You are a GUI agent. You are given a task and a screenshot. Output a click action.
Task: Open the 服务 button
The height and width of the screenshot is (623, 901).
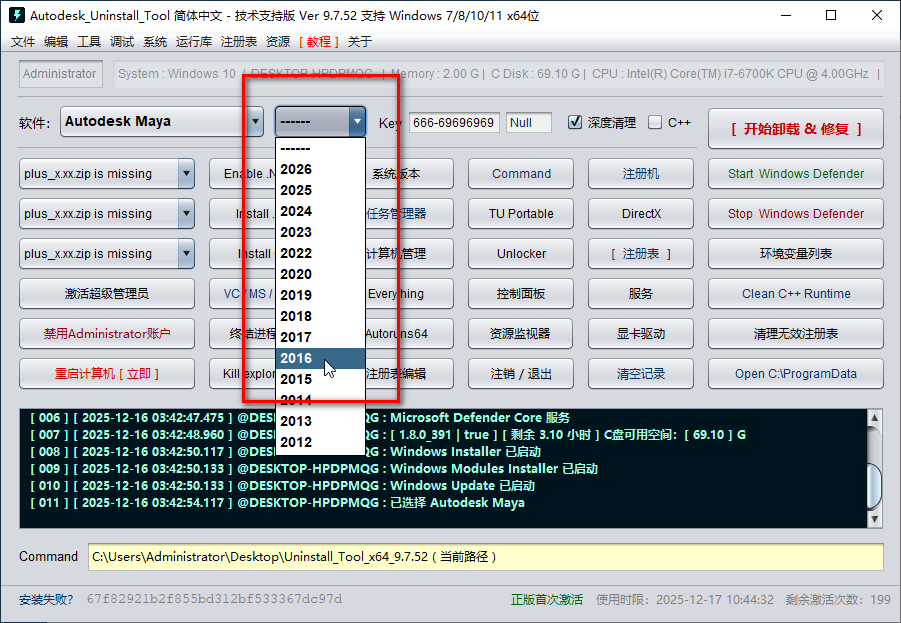click(x=641, y=294)
